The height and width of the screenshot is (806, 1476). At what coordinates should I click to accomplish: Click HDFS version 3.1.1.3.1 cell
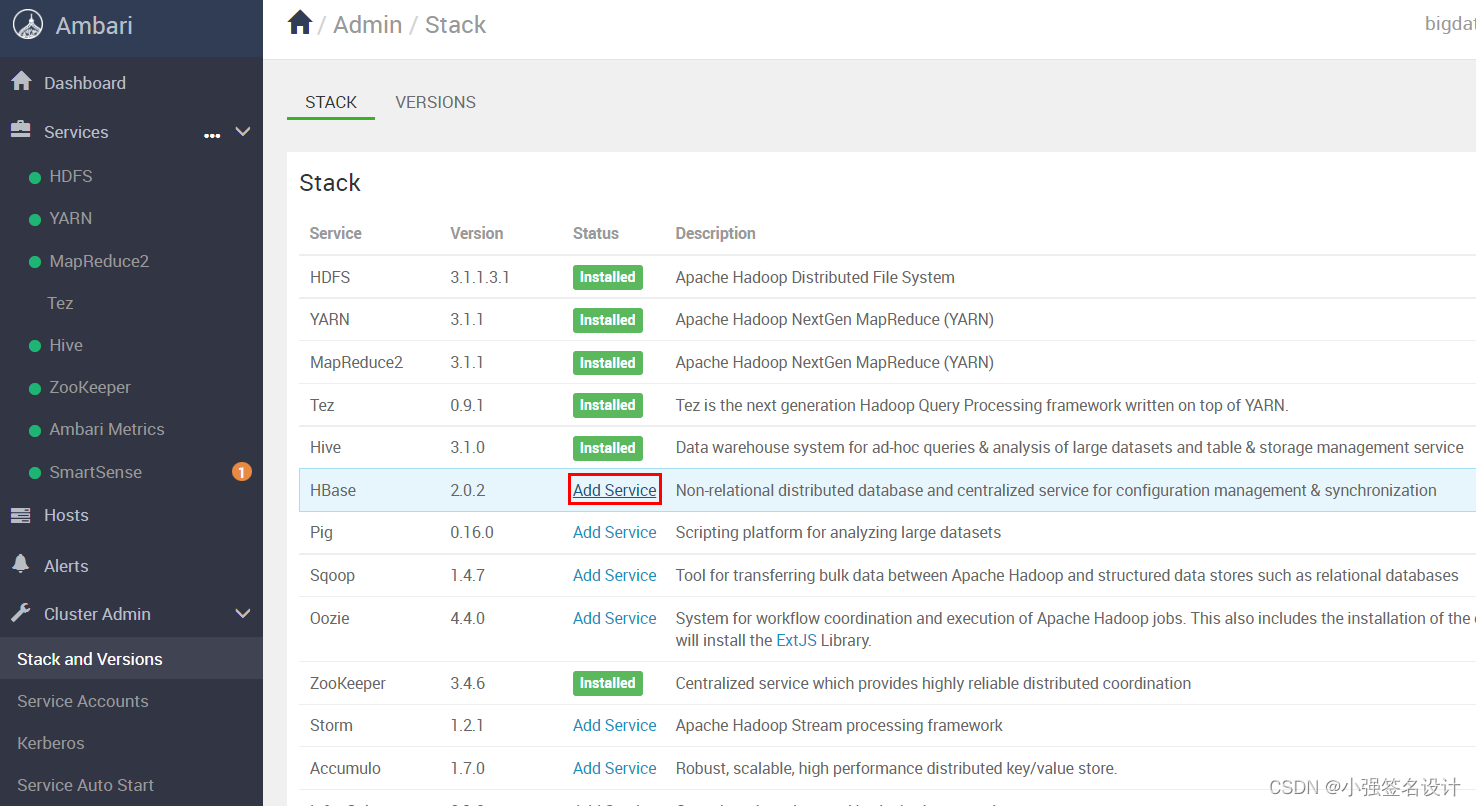click(x=480, y=277)
